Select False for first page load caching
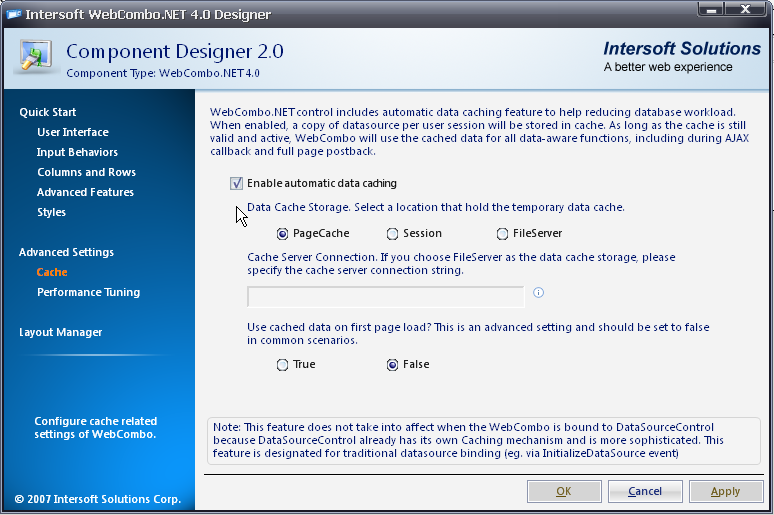 click(x=392, y=365)
